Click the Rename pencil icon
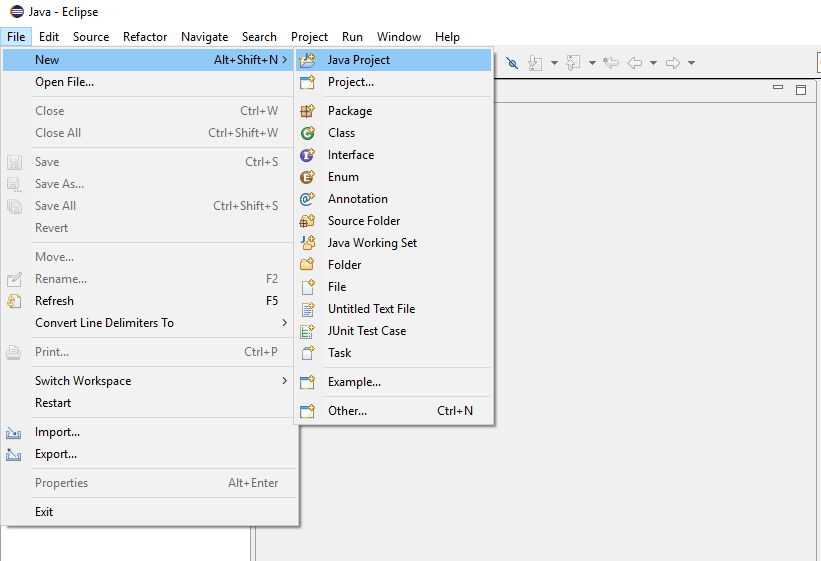This screenshot has width=821, height=561. [14, 279]
